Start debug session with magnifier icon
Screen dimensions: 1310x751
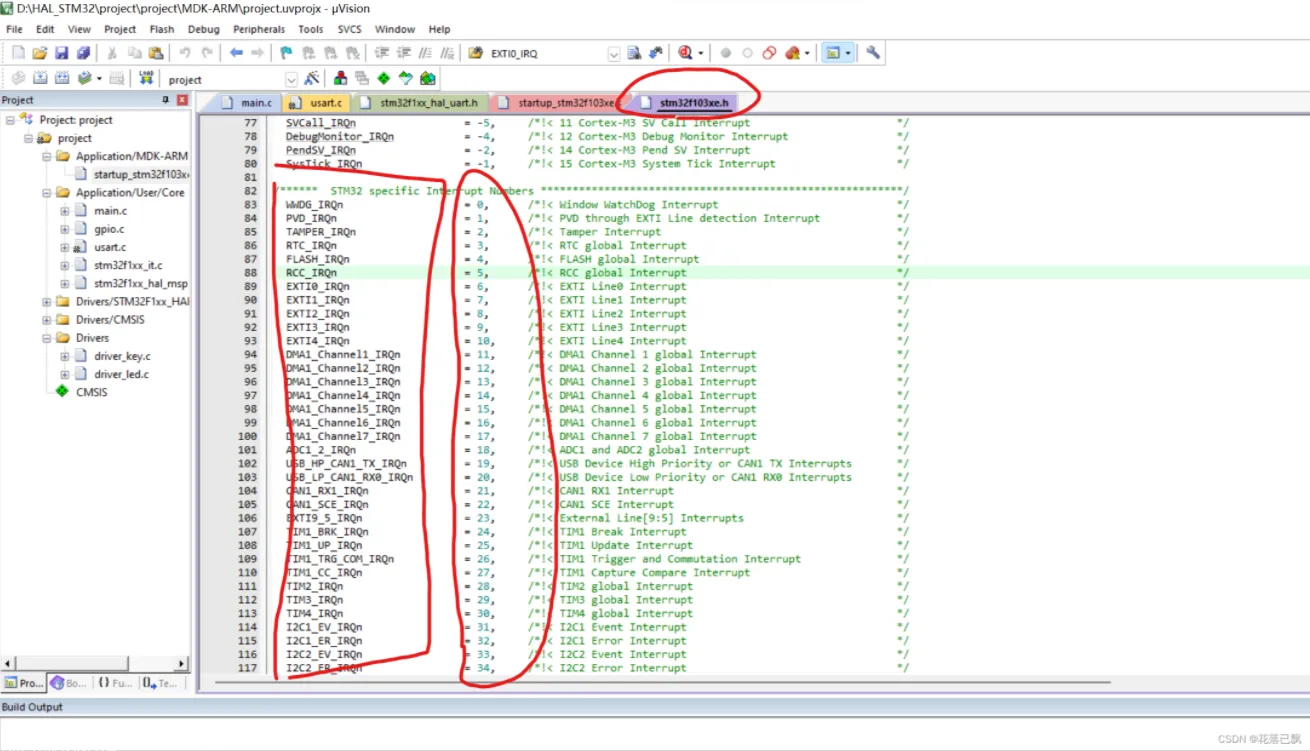click(x=684, y=52)
